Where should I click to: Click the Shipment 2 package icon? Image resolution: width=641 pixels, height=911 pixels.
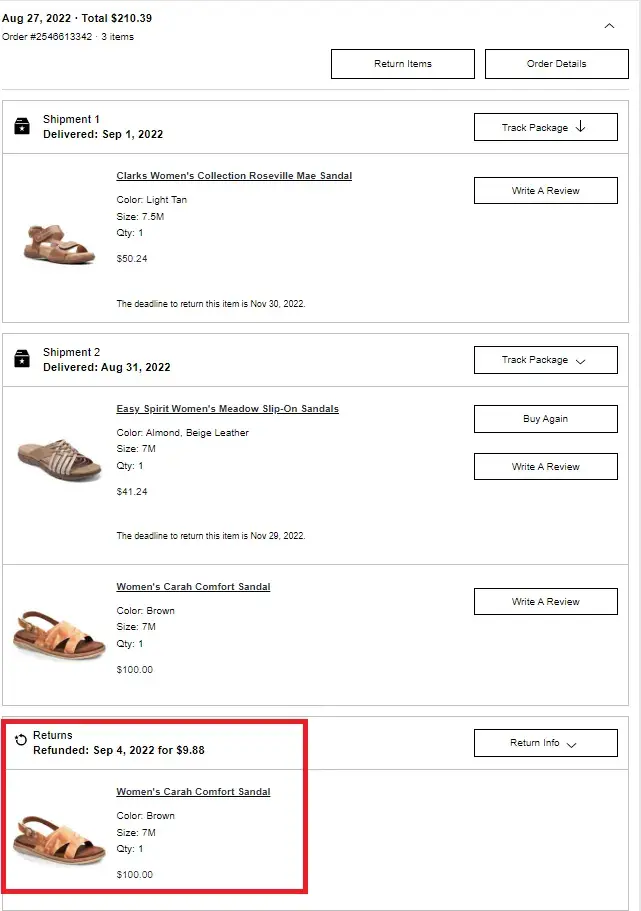pos(22,359)
